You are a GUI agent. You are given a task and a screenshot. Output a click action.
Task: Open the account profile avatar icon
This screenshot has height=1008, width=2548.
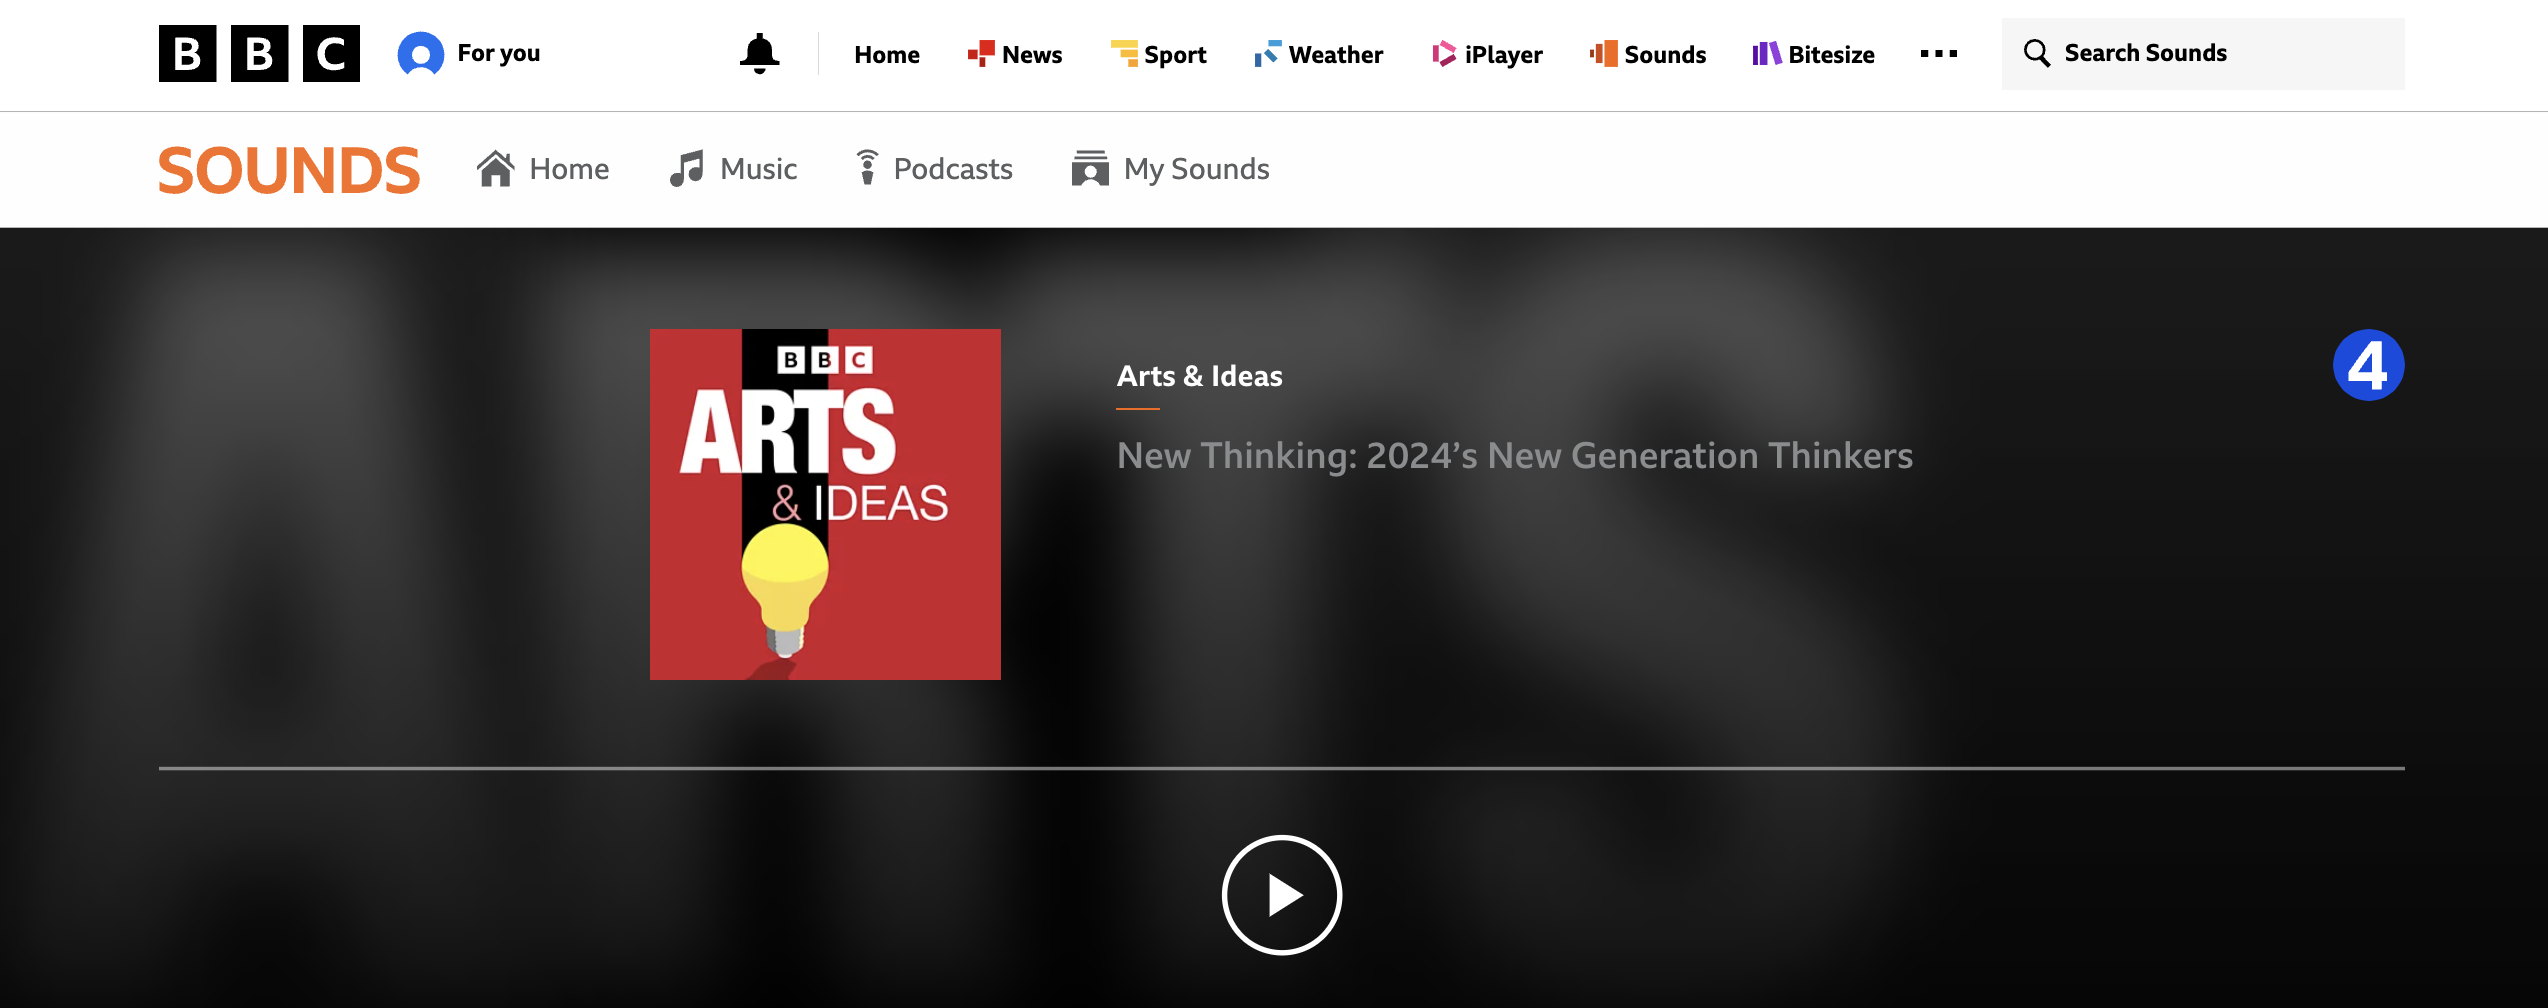point(421,54)
